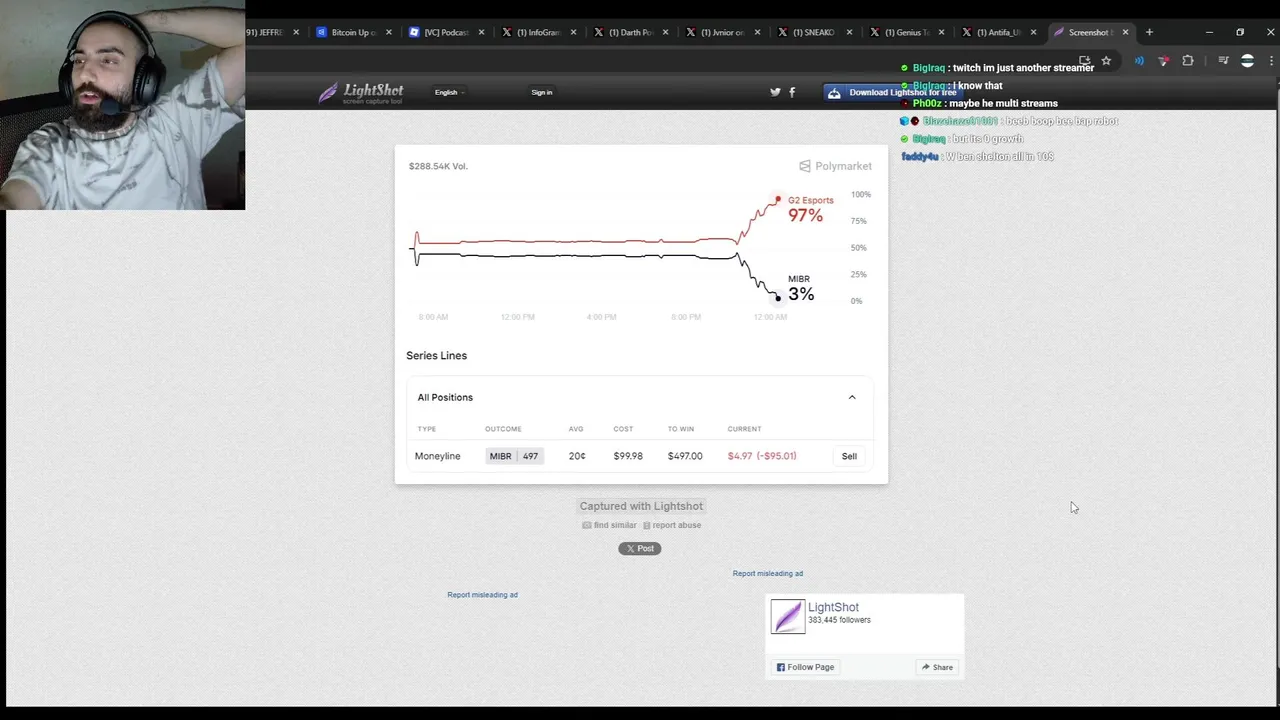Click the $99.98 cost value
This screenshot has height=720, width=1280.
(x=628, y=456)
